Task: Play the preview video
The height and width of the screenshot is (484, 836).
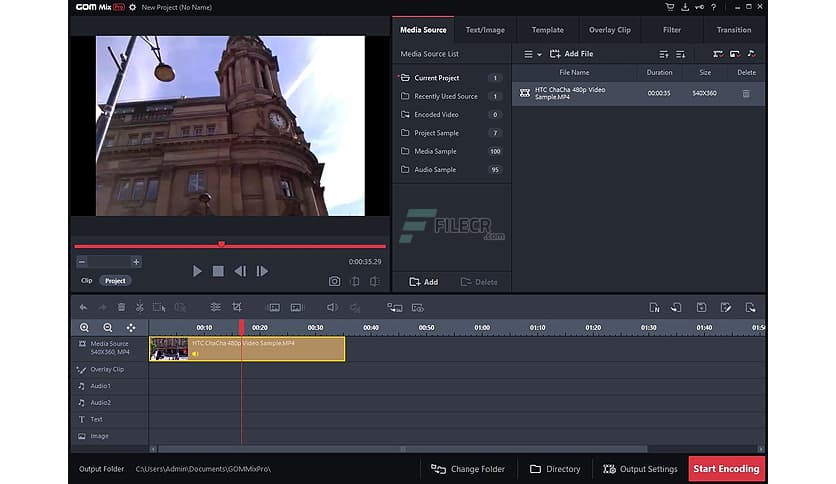Action: click(197, 271)
